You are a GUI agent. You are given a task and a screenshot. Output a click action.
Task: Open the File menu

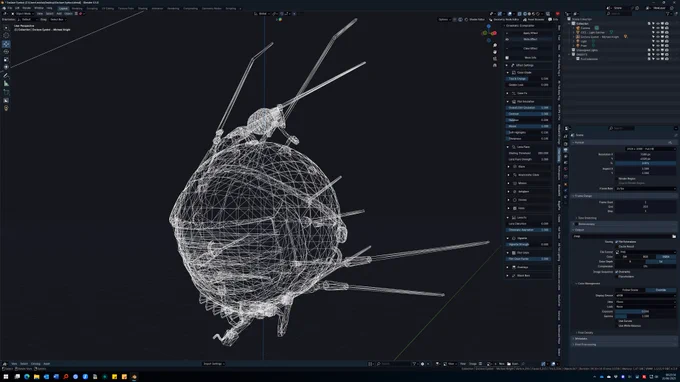coord(10,8)
